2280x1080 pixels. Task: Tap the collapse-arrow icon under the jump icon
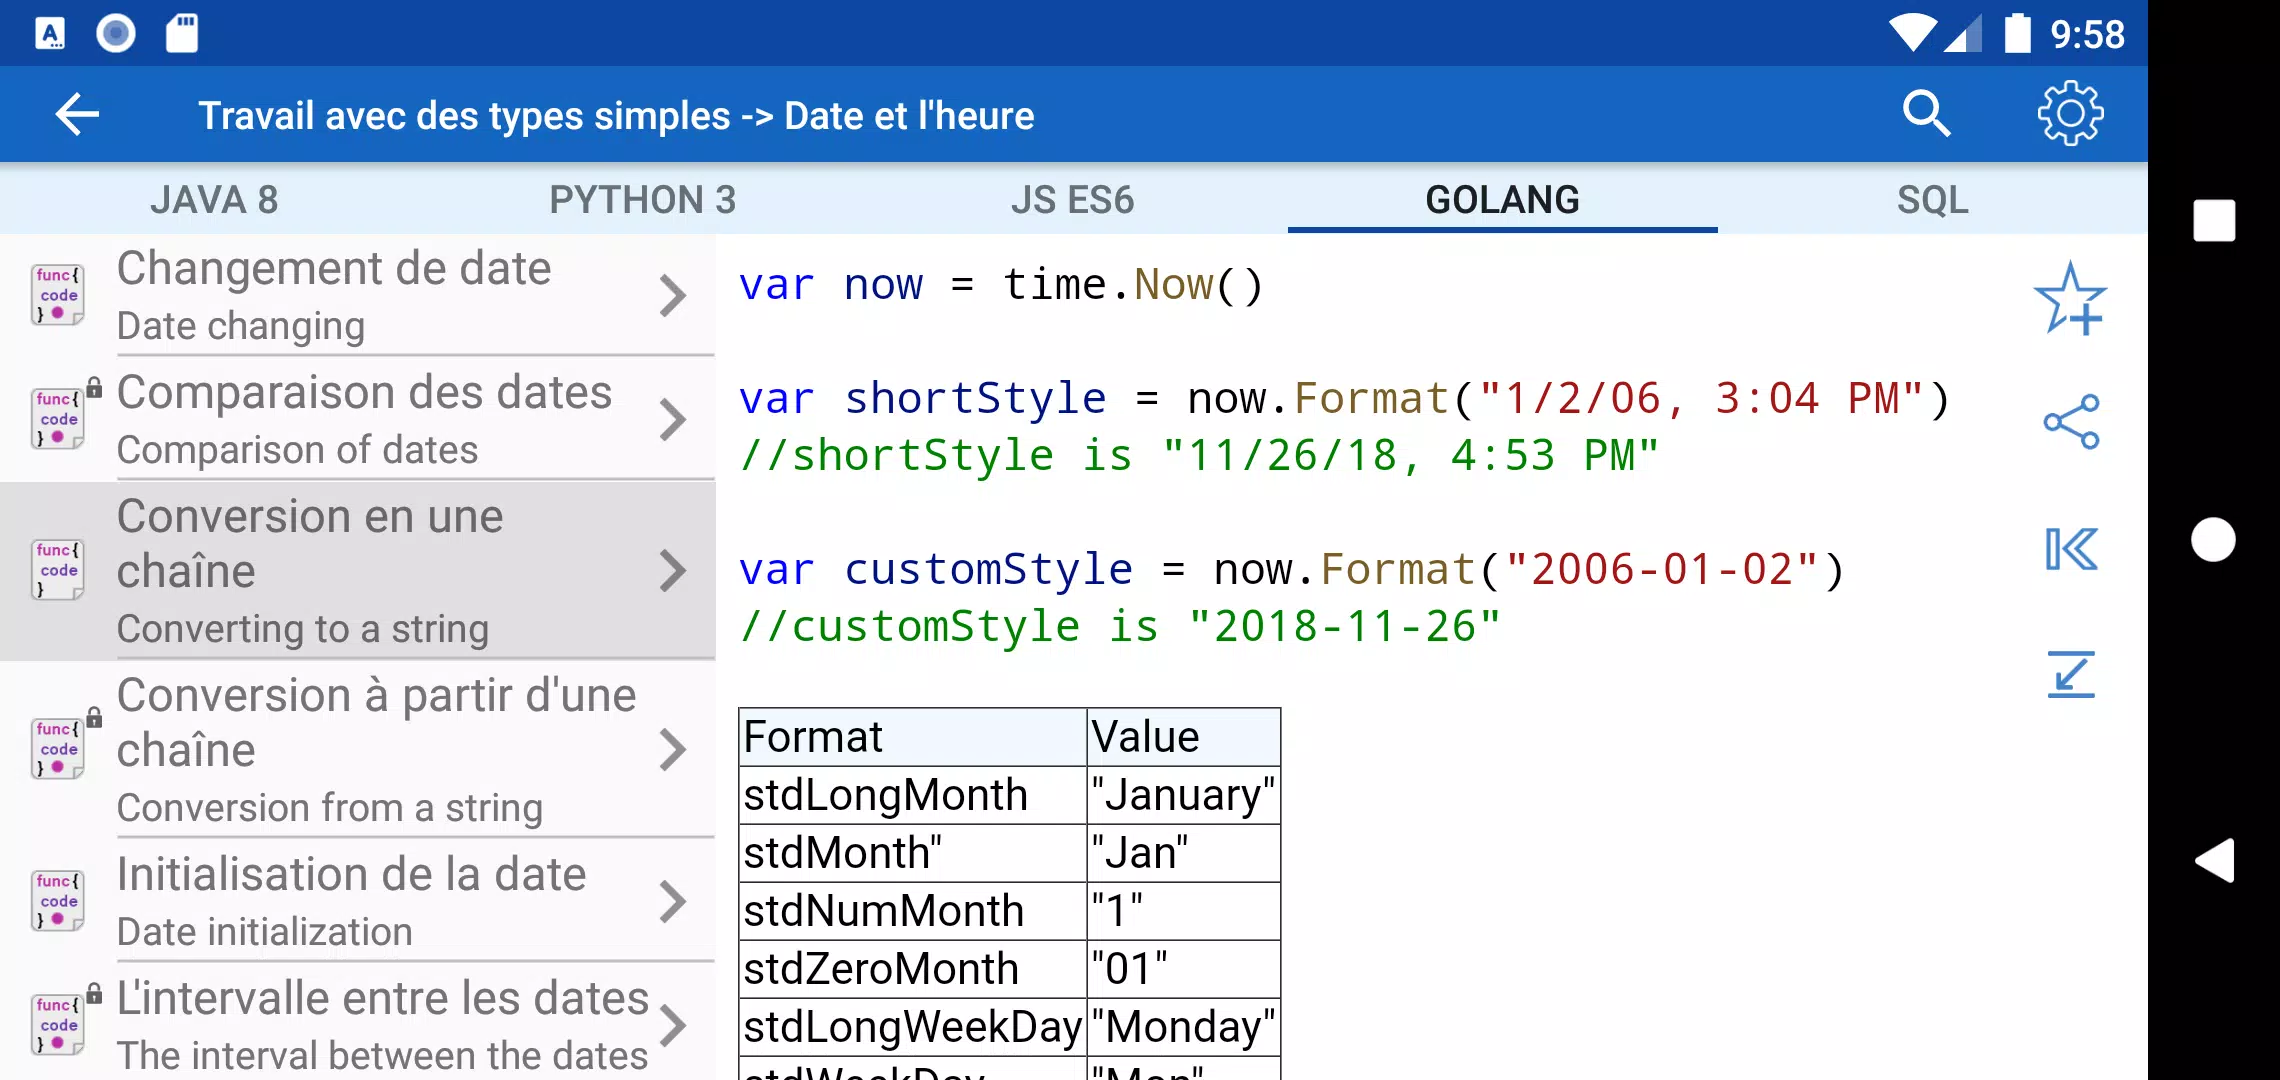[x=2071, y=675]
